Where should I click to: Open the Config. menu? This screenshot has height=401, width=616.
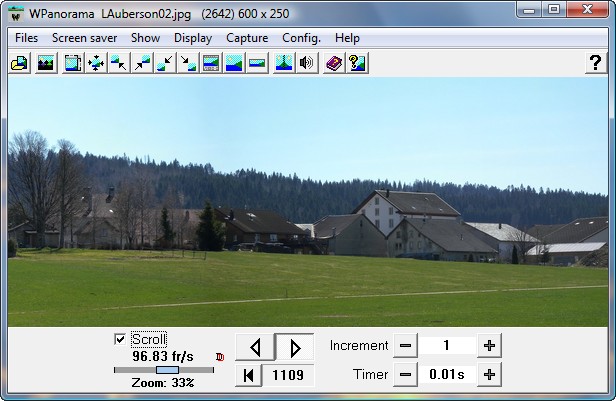(301, 38)
